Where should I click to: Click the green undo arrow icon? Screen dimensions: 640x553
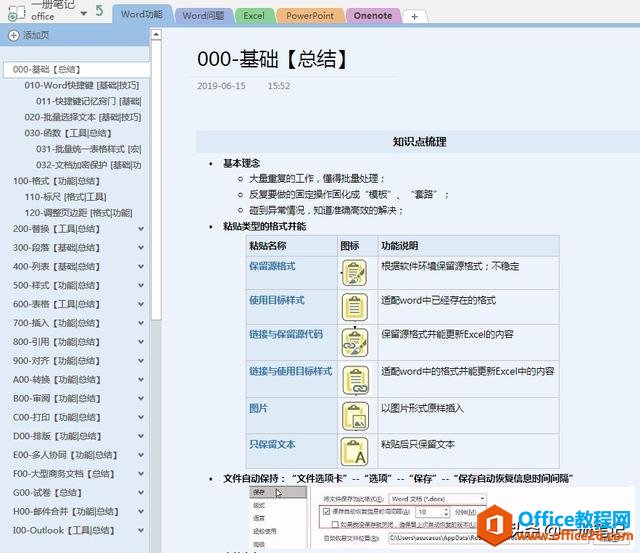tap(97, 11)
